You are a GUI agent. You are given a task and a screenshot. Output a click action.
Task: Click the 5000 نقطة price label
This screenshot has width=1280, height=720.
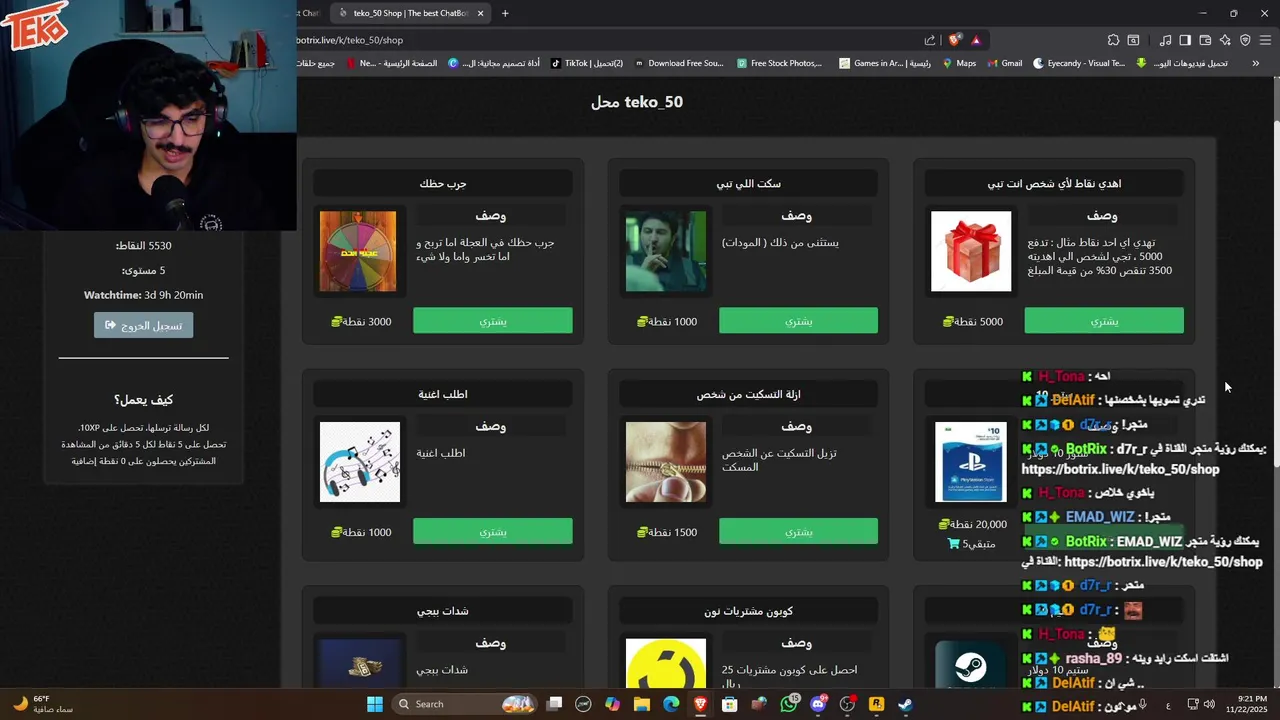972,322
